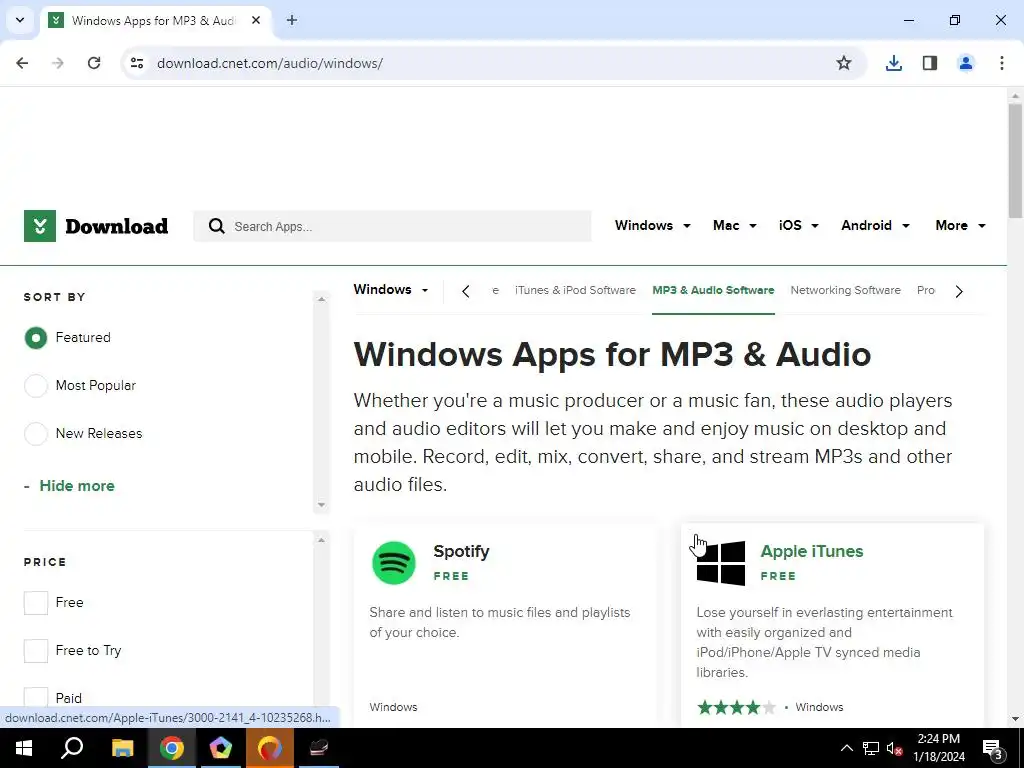The height and width of the screenshot is (768, 1024).
Task: Reload the page with the refresh icon
Action: (x=94, y=63)
